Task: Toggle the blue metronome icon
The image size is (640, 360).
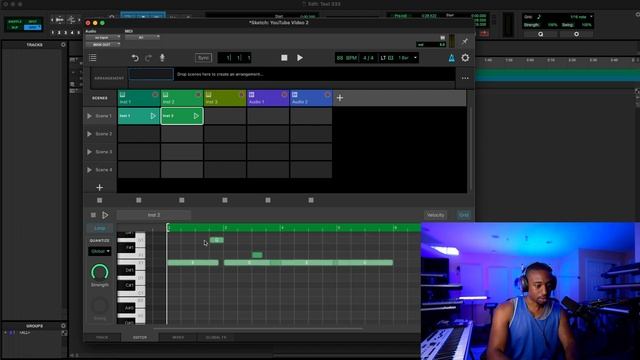Action: 451,58
